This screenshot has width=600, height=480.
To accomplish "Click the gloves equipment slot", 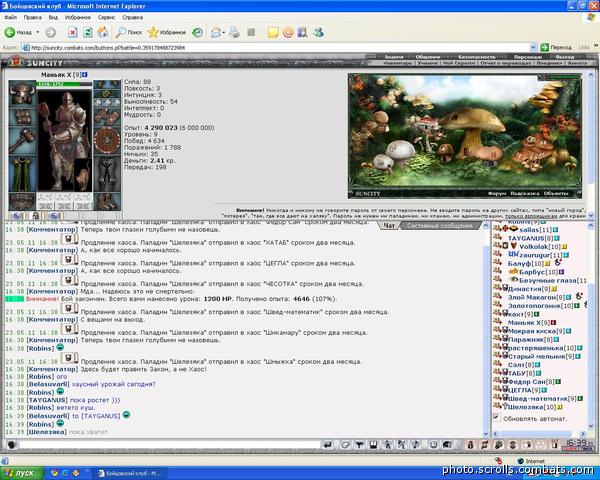I will [107, 117].
